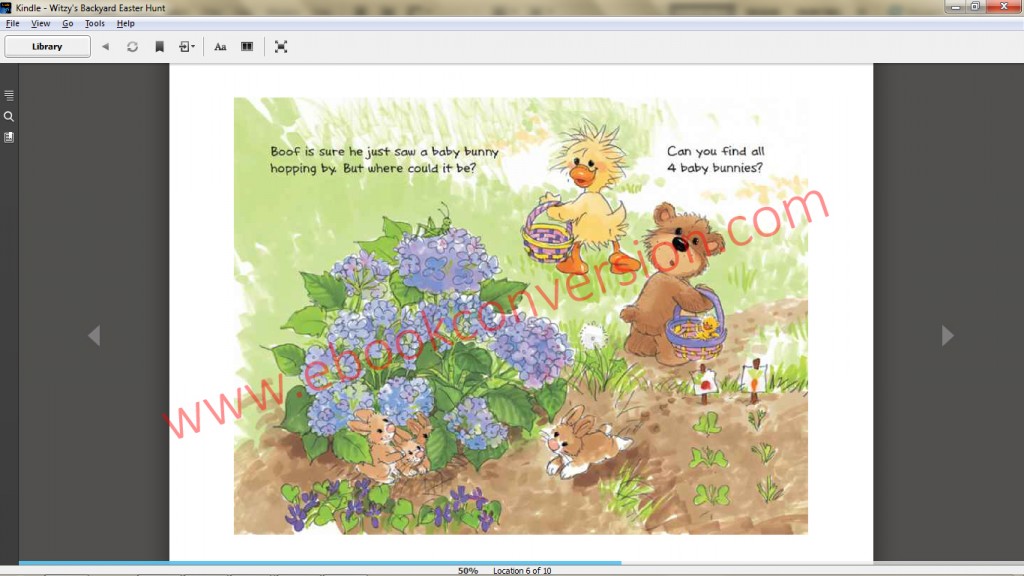Open font settings with the Aa icon
Screen dimensions: 1024x576
tap(220, 46)
